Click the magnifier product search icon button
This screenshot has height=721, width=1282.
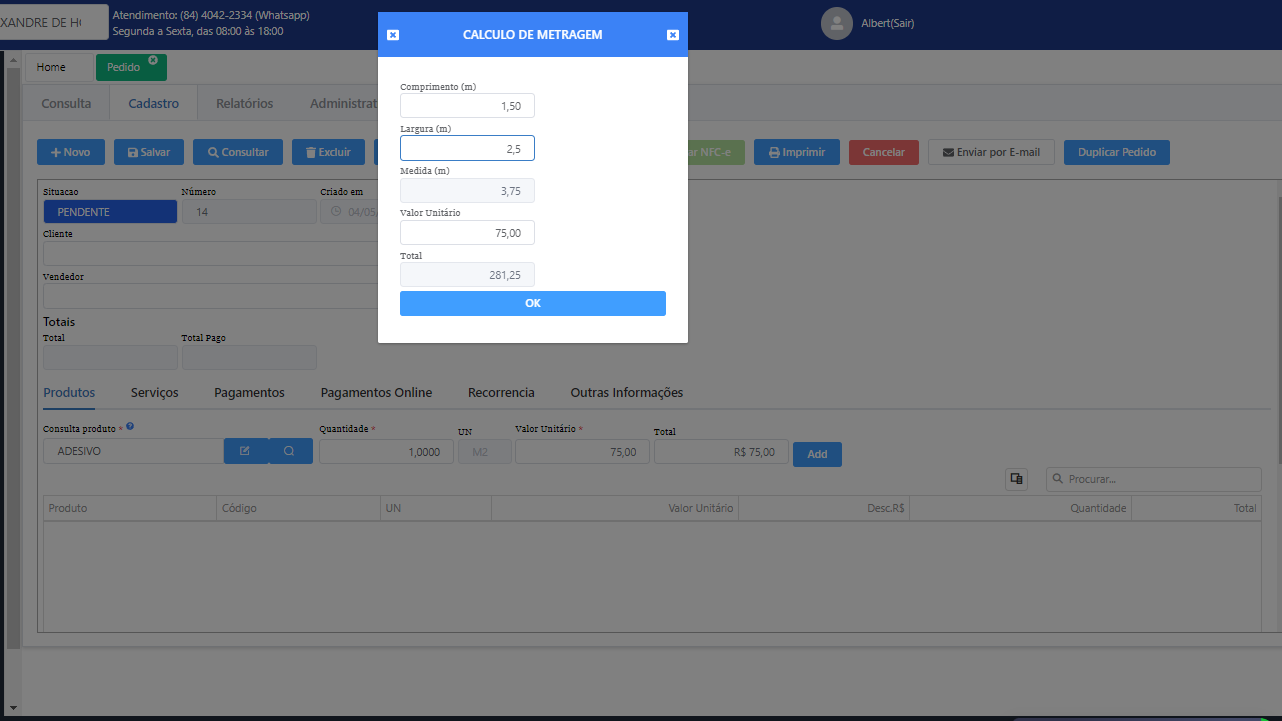click(290, 452)
